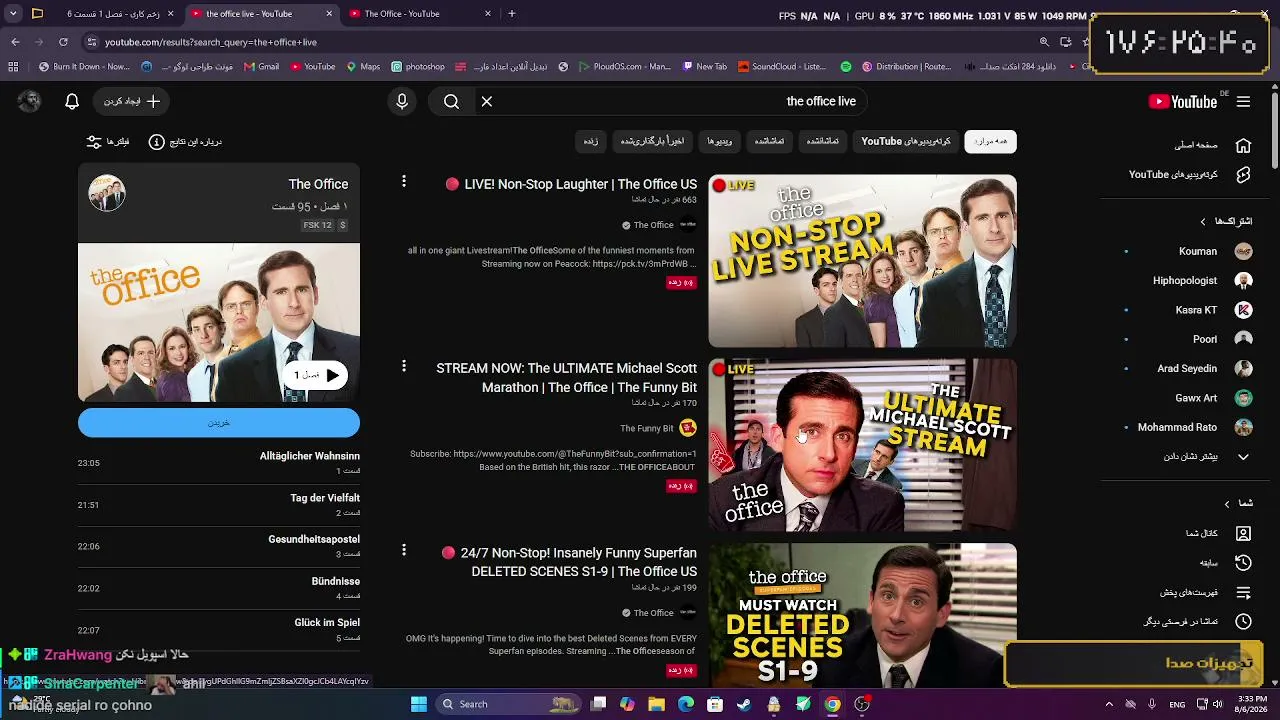Expand the 'You' section header
The height and width of the screenshot is (720, 1280).
[x=1238, y=503]
